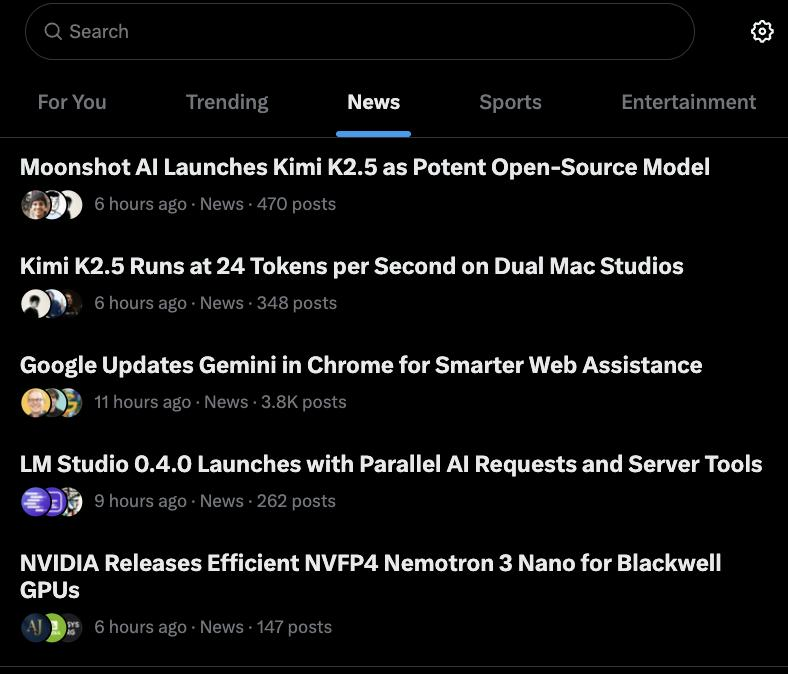788x674 pixels.
Task: Open the Entertainment tab
Action: [688, 102]
